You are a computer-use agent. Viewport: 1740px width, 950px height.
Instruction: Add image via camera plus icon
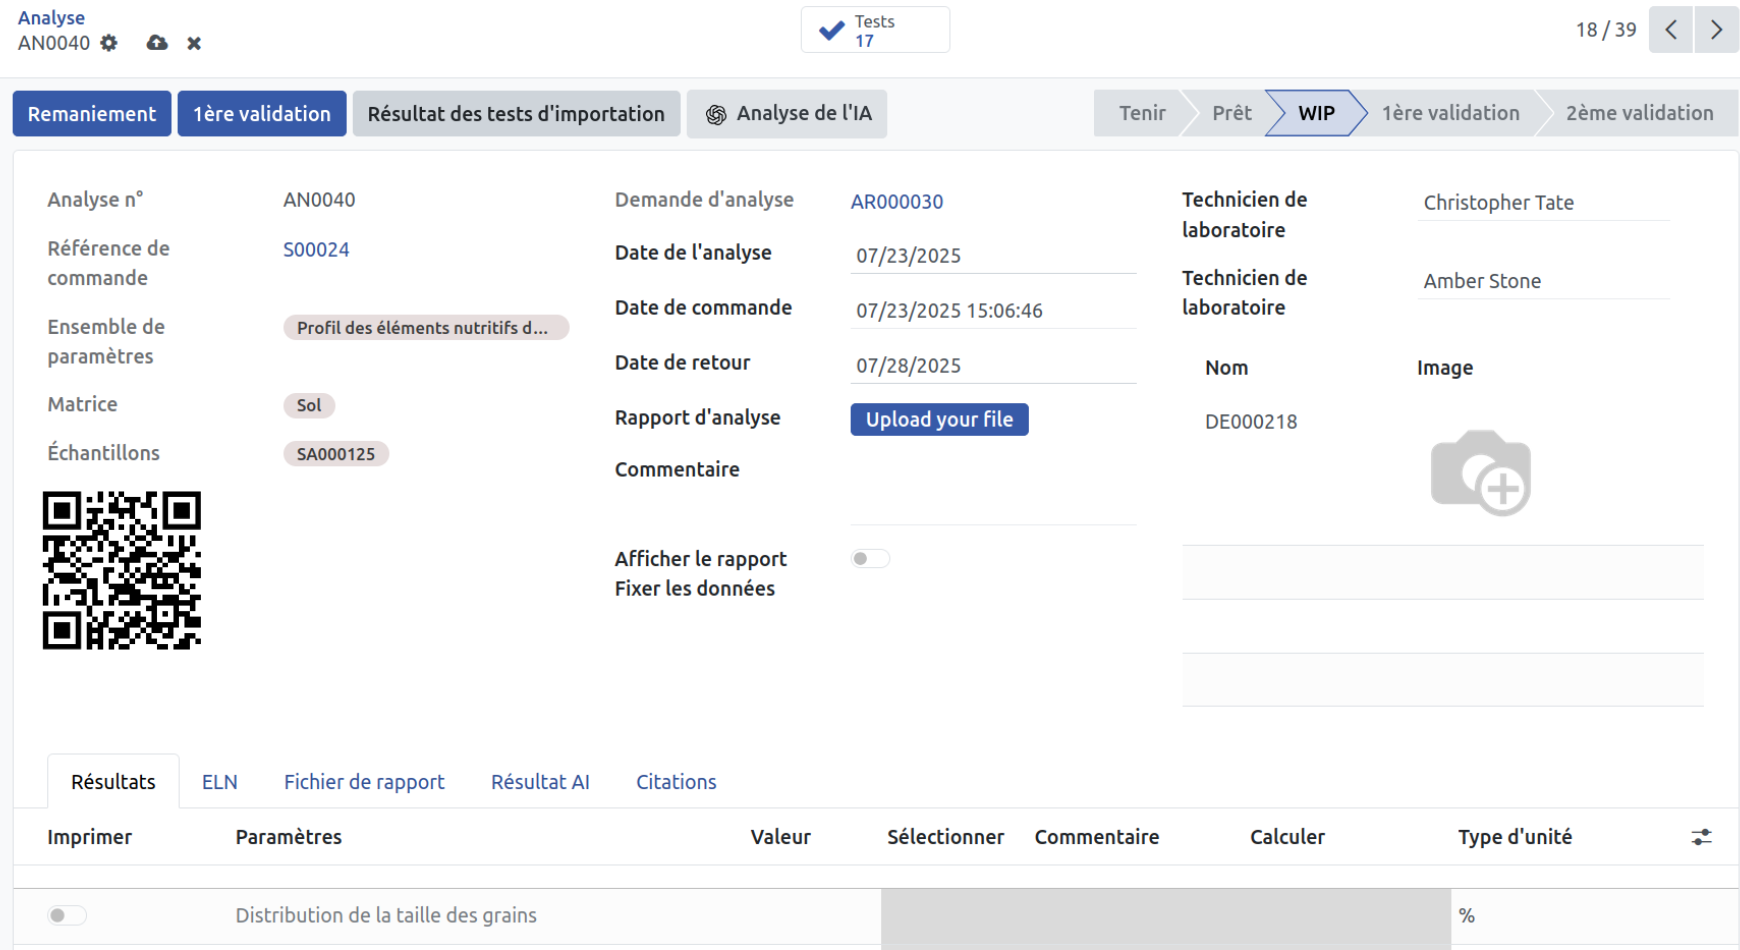1481,472
